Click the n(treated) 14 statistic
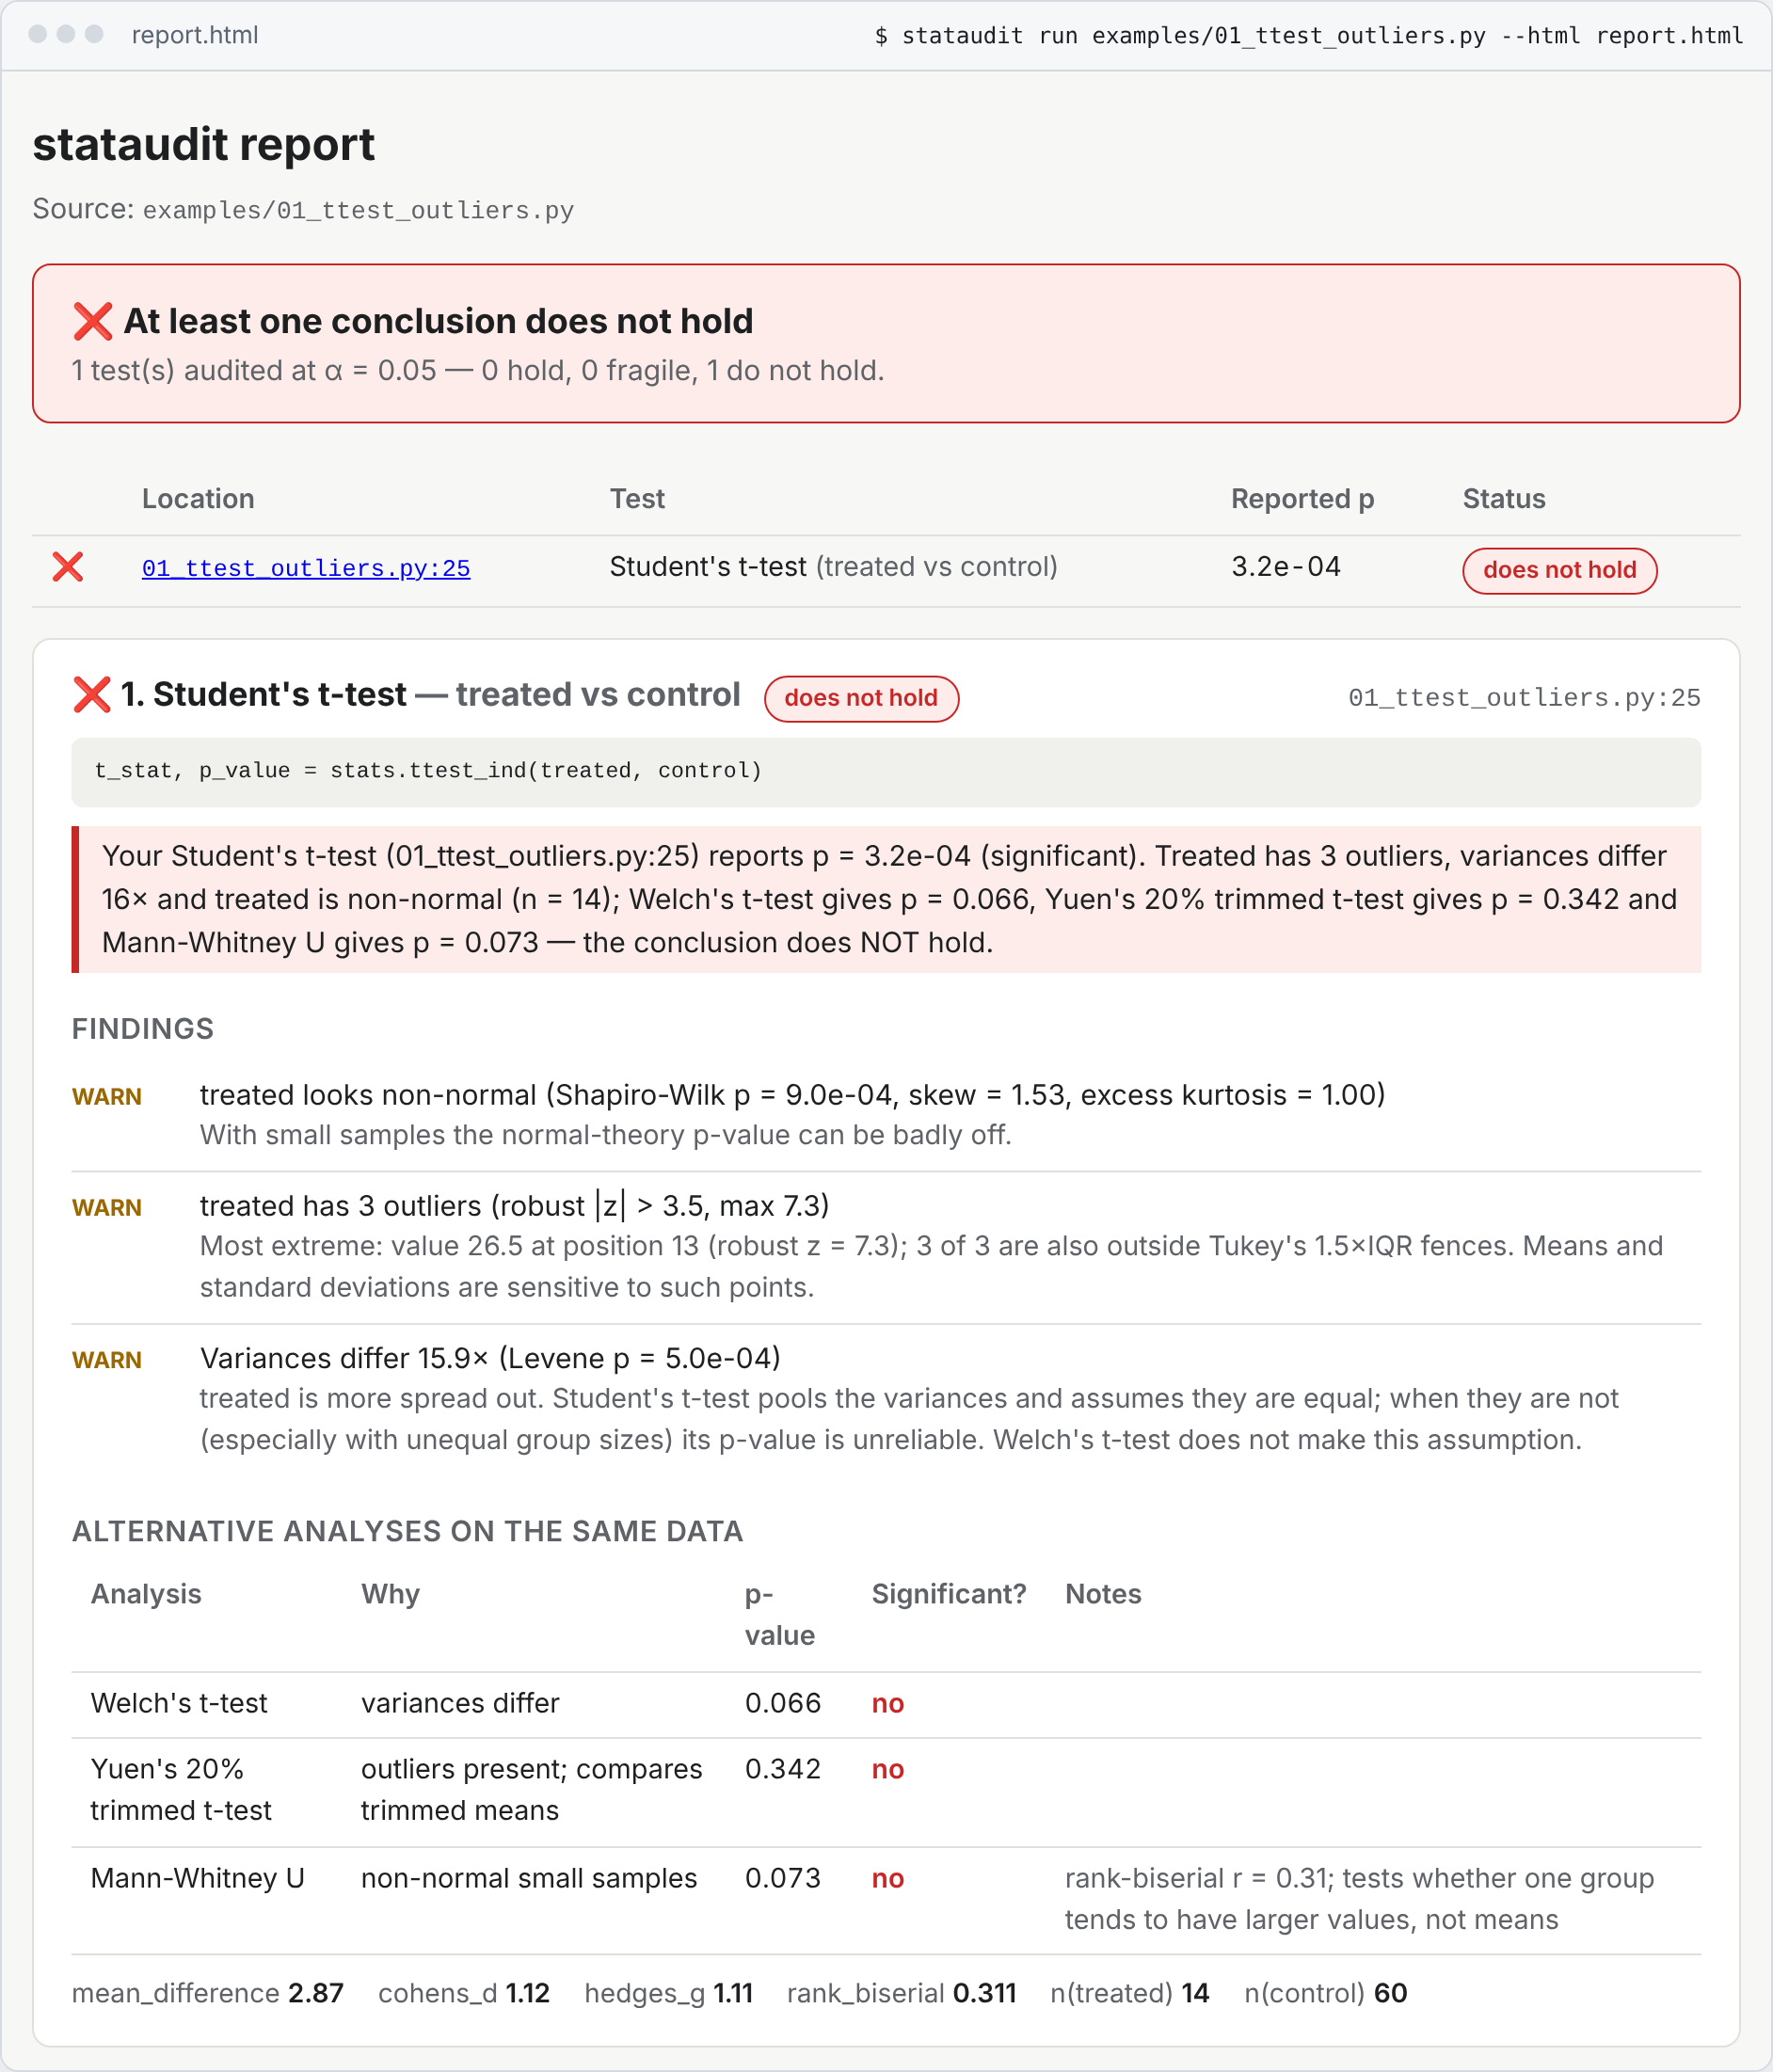The image size is (1773, 2072). [x=1130, y=1994]
